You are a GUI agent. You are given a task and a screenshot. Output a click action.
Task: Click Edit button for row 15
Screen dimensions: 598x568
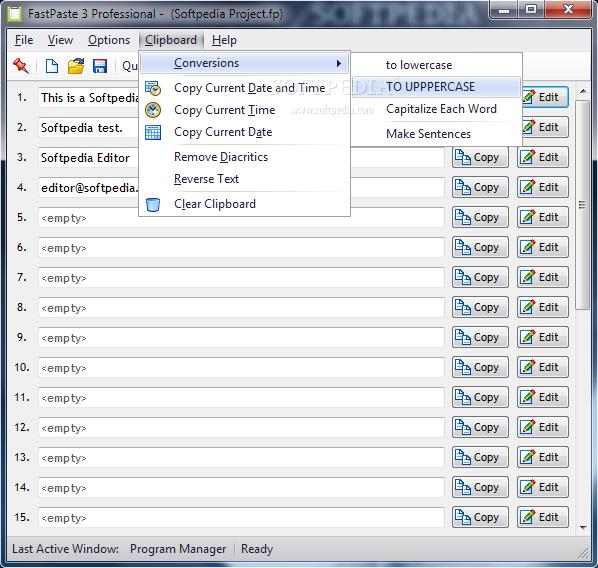[543, 518]
